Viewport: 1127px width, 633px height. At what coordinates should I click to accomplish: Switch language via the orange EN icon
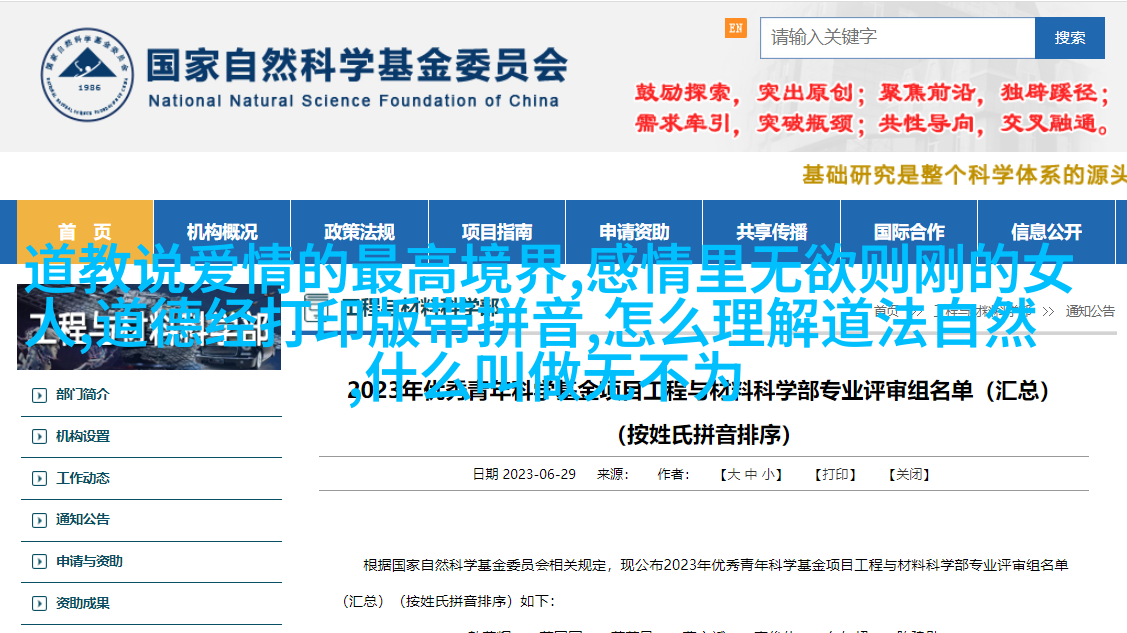[736, 28]
